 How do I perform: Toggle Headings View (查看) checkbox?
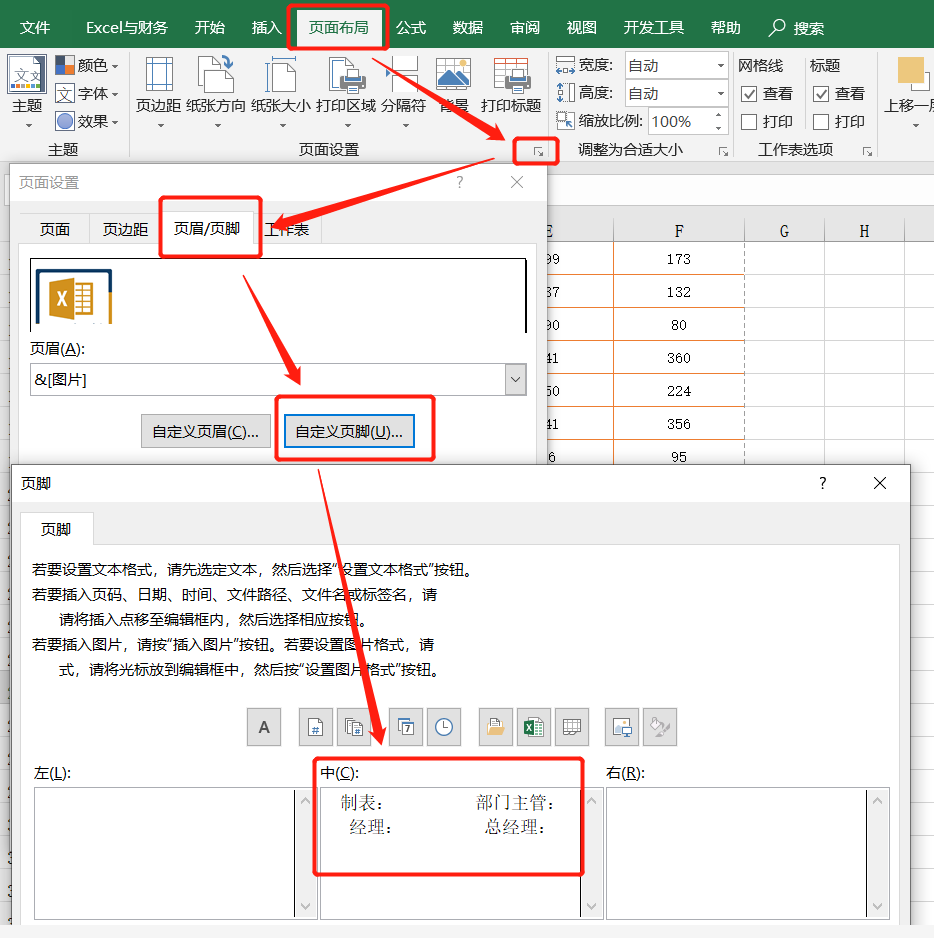(821, 94)
